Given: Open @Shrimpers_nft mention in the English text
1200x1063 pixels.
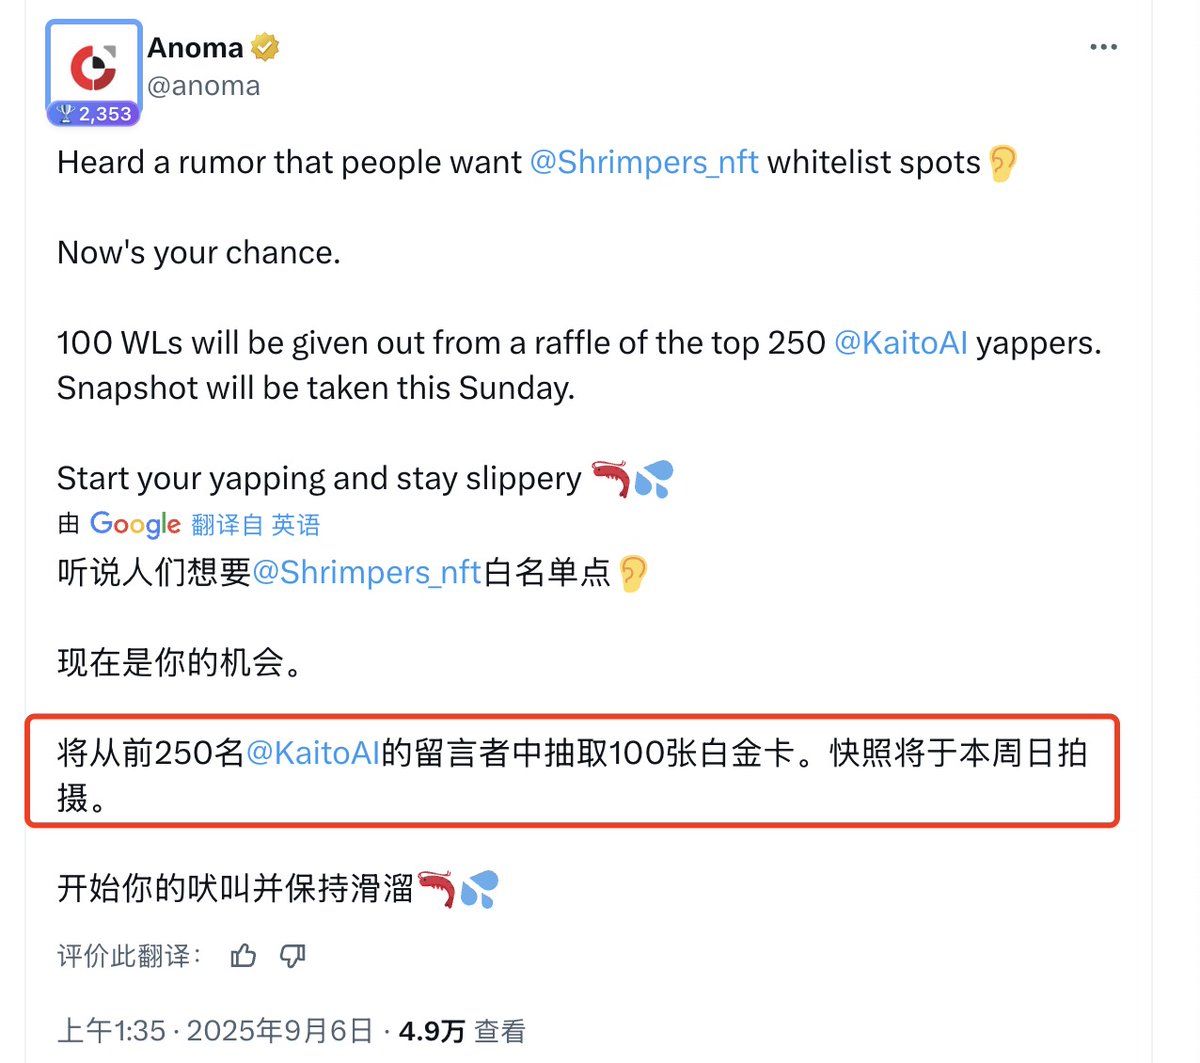Looking at the screenshot, I should tap(644, 162).
